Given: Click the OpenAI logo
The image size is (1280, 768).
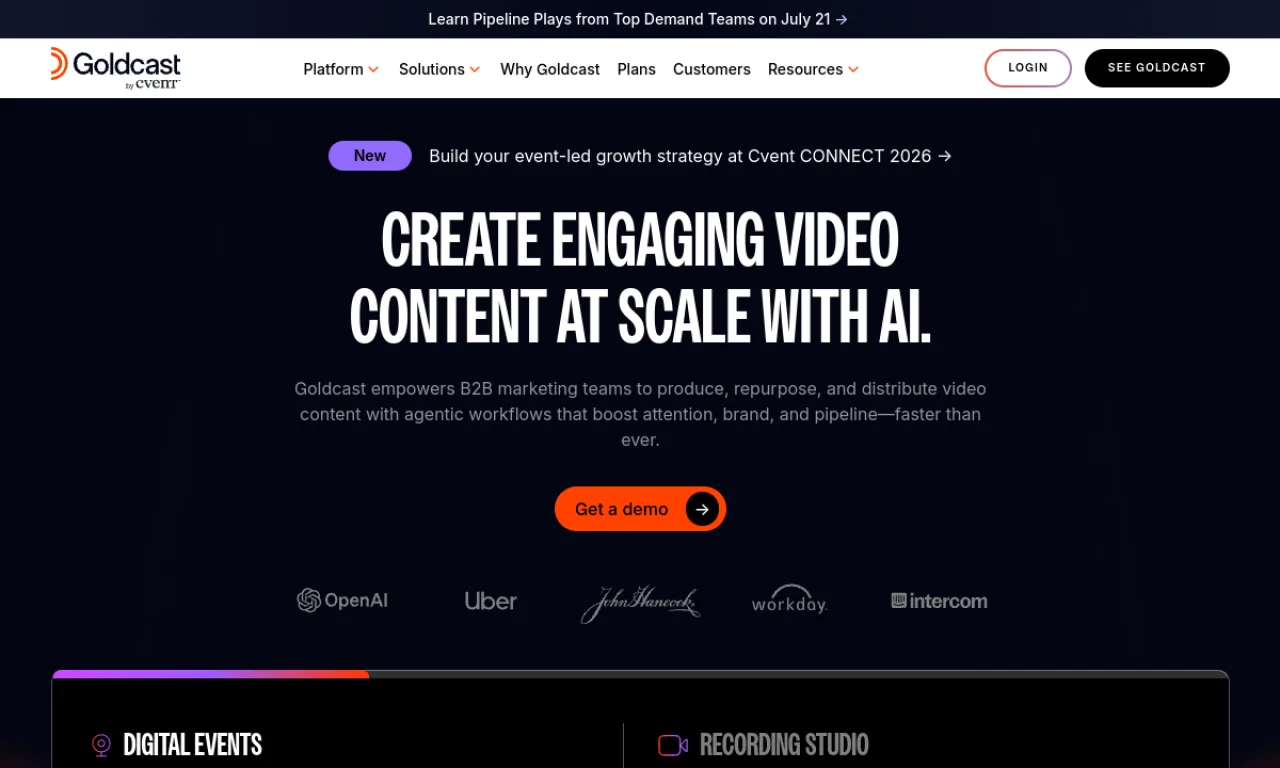Looking at the screenshot, I should pyautogui.click(x=342, y=600).
